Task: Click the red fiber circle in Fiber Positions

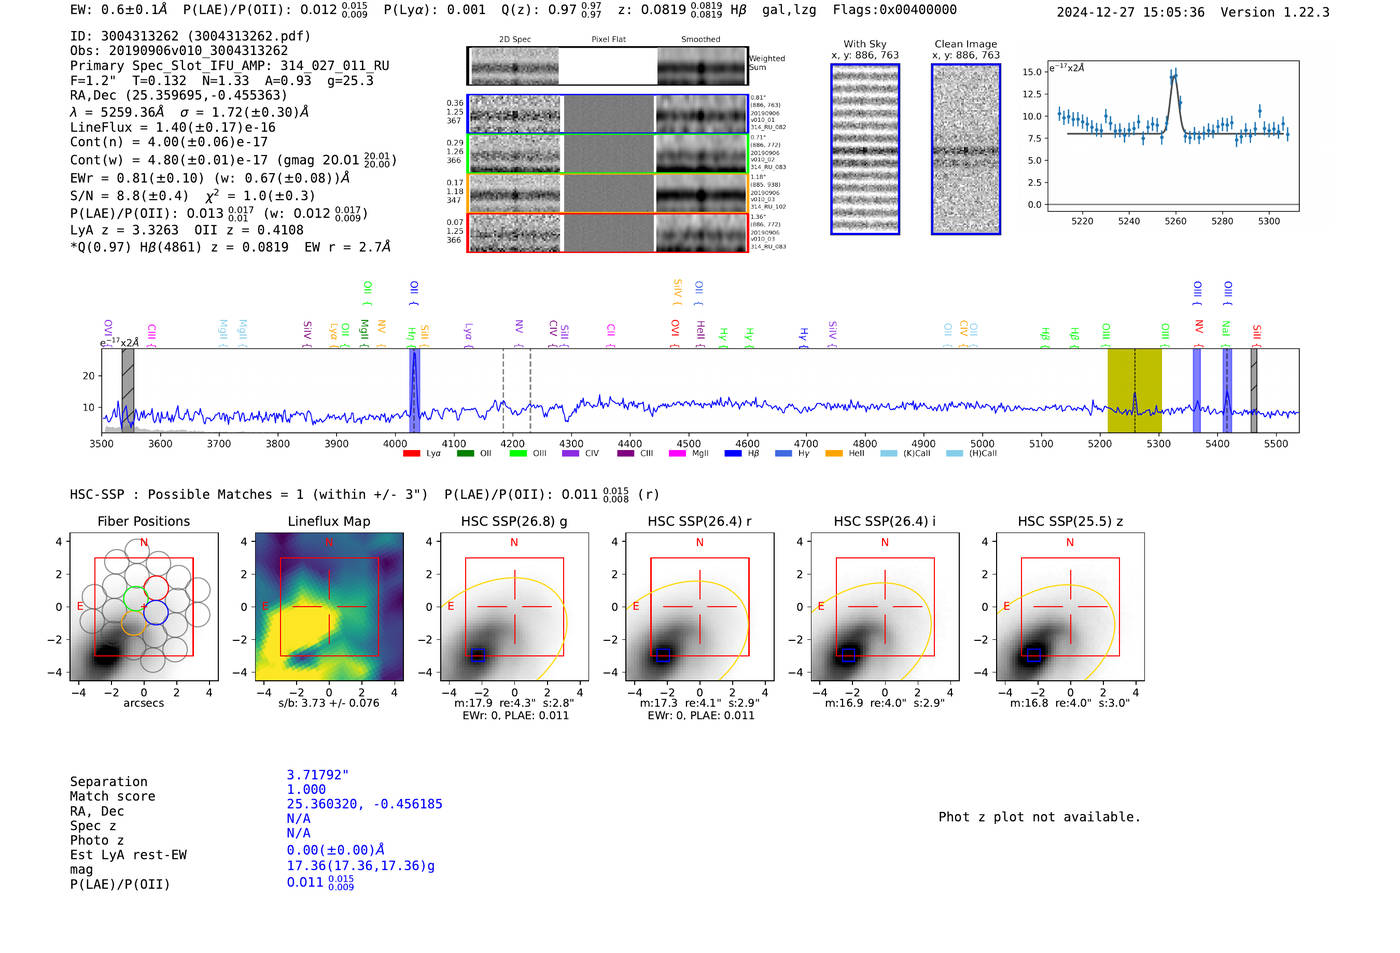Action: 156,588
